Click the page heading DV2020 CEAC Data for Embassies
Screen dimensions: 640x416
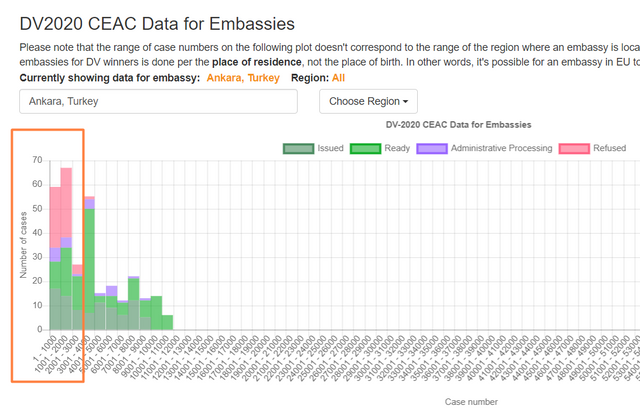tap(157, 24)
